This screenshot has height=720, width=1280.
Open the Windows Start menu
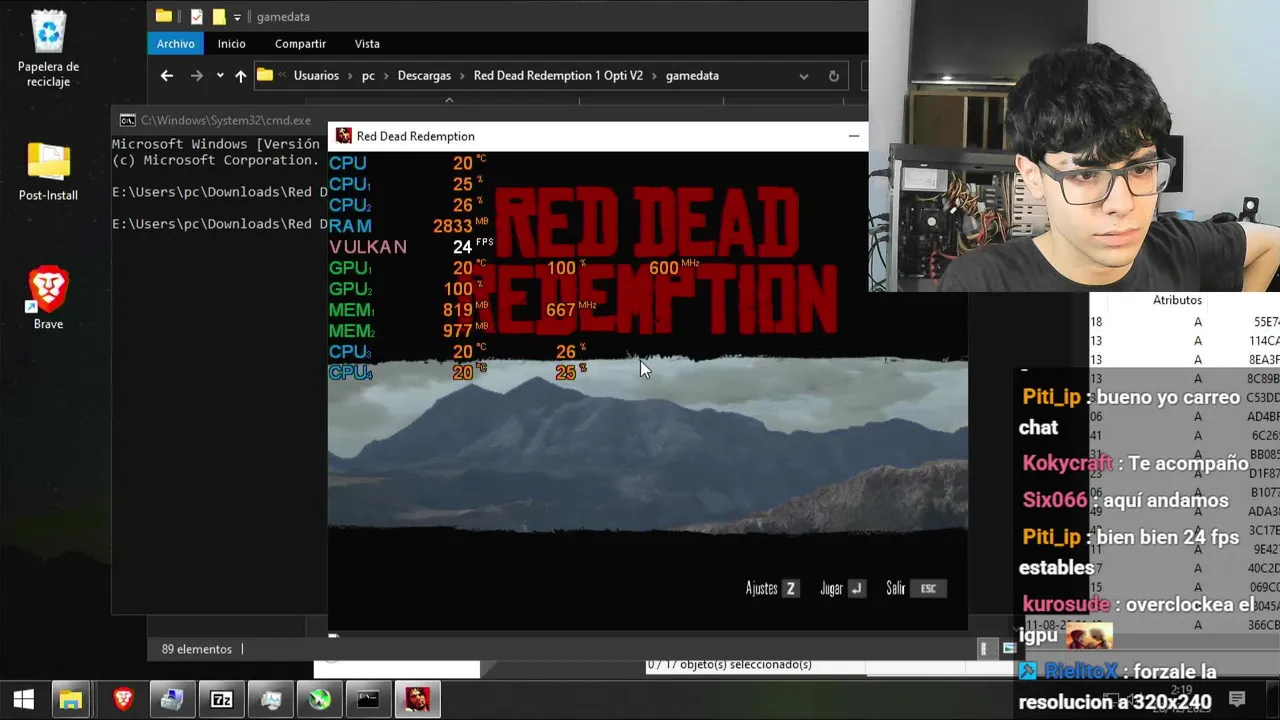[x=24, y=700]
